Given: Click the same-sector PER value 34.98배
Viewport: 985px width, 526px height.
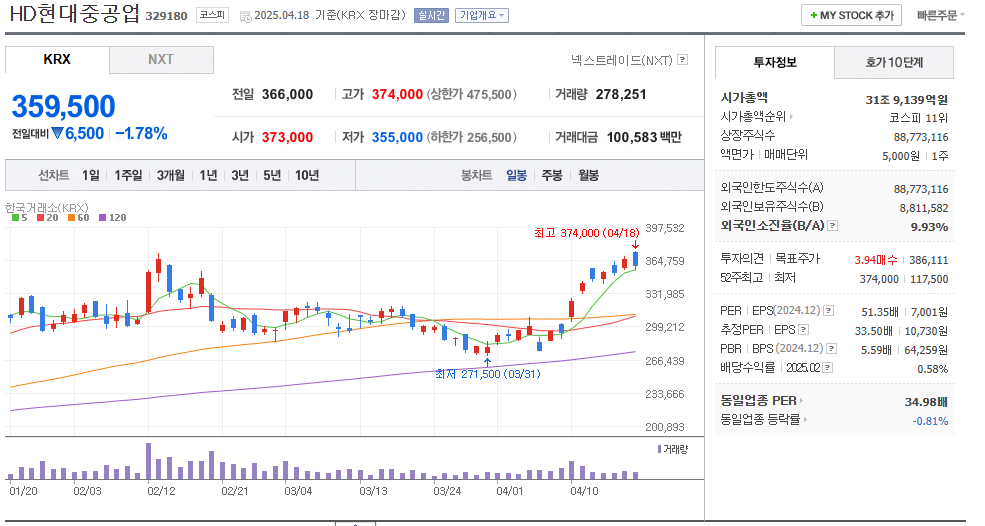Looking at the screenshot, I should tap(926, 402).
